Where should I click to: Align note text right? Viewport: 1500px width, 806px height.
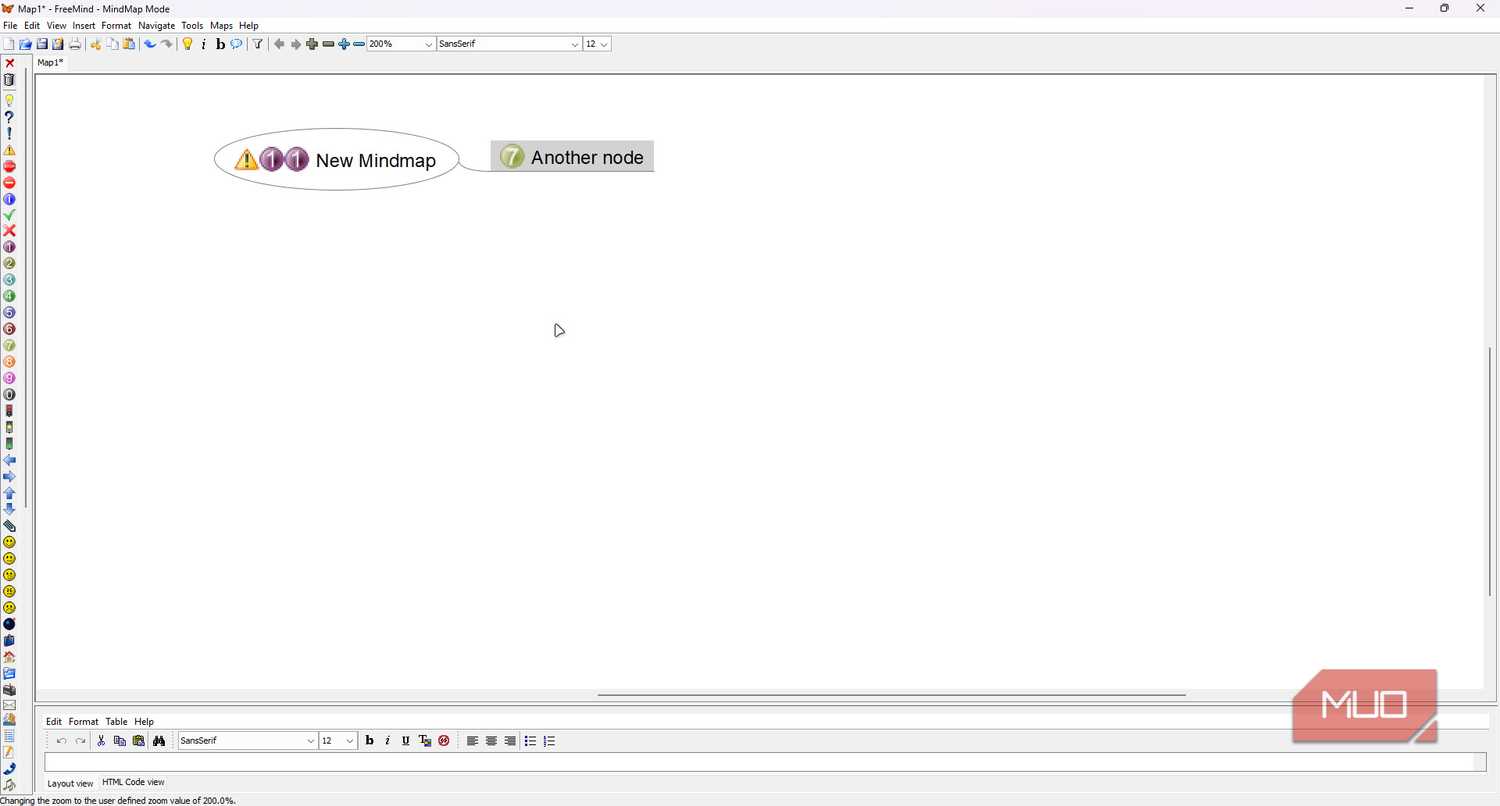510,741
